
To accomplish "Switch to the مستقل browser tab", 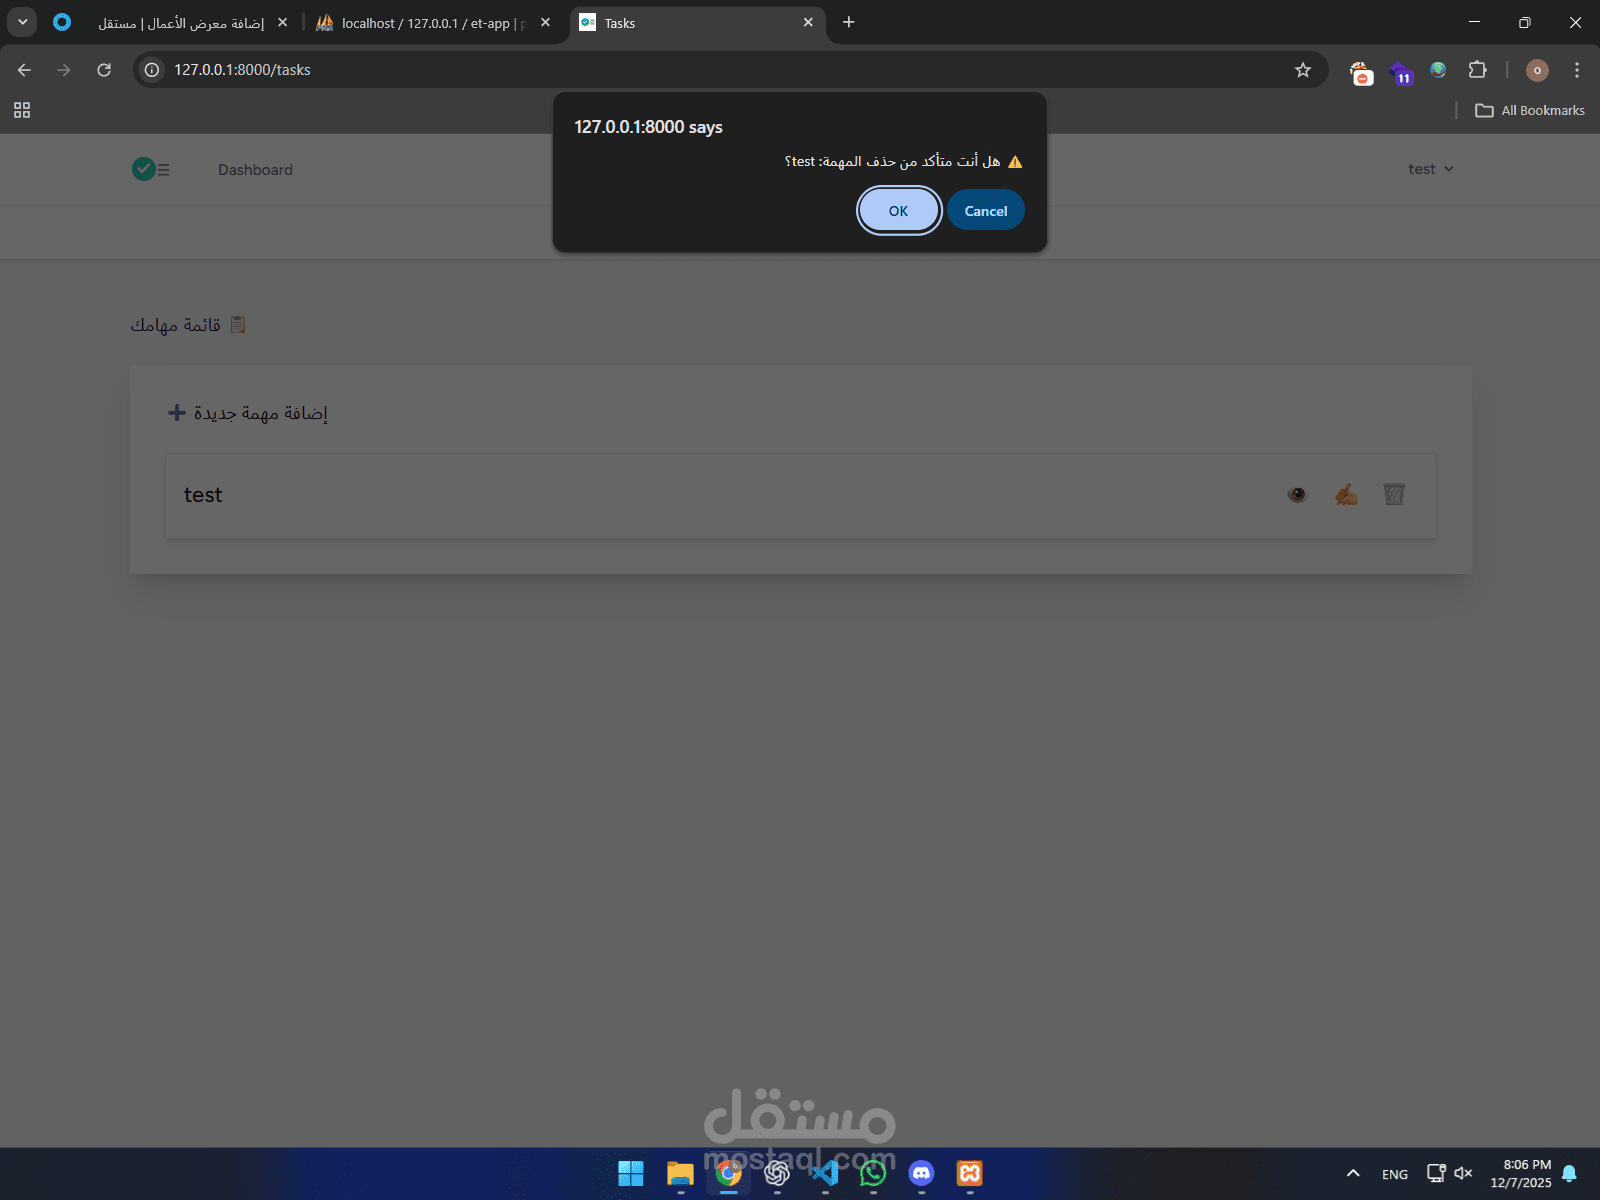I will tap(180, 23).
